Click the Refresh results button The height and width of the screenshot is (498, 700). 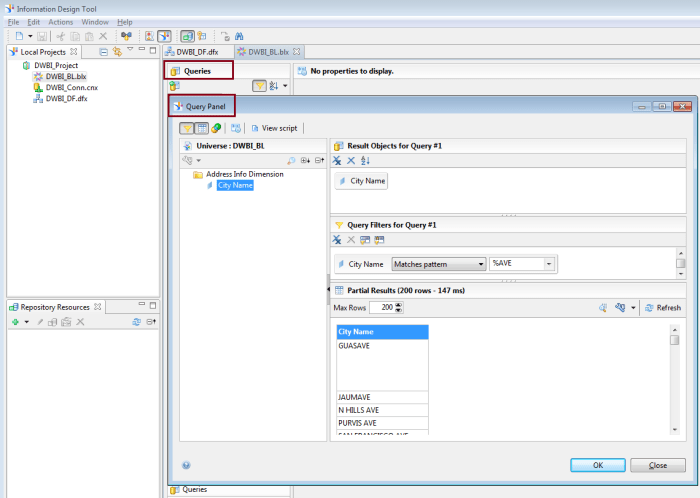663,308
